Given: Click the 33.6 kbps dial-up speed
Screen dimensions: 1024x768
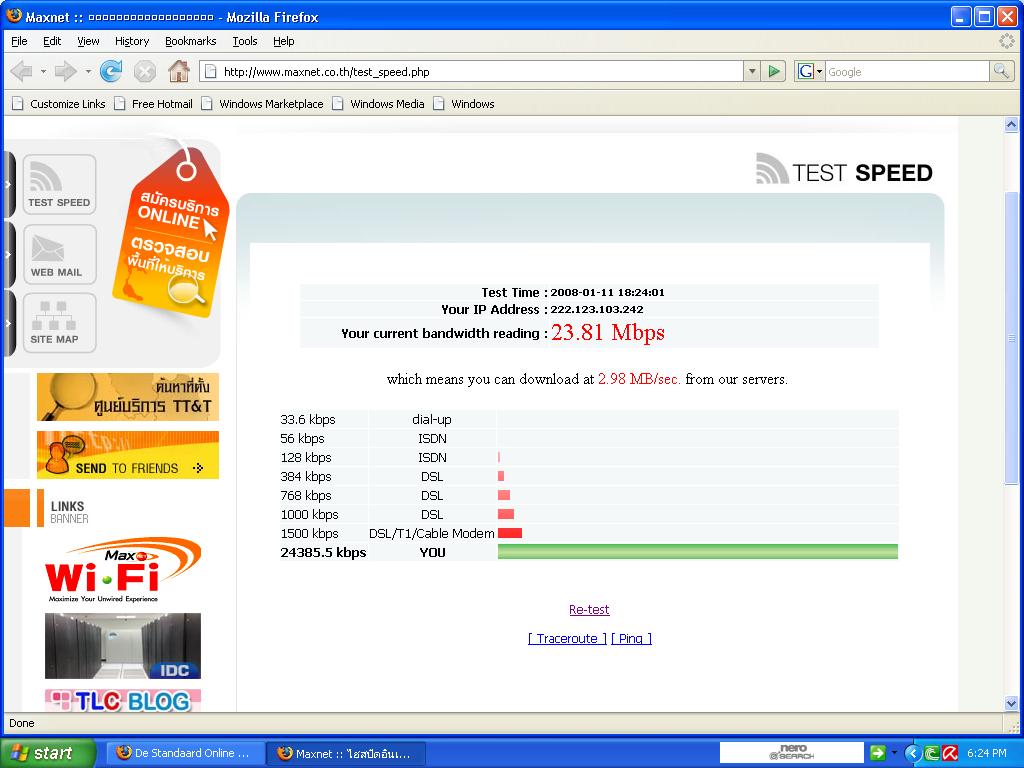Looking at the screenshot, I should (308, 419).
